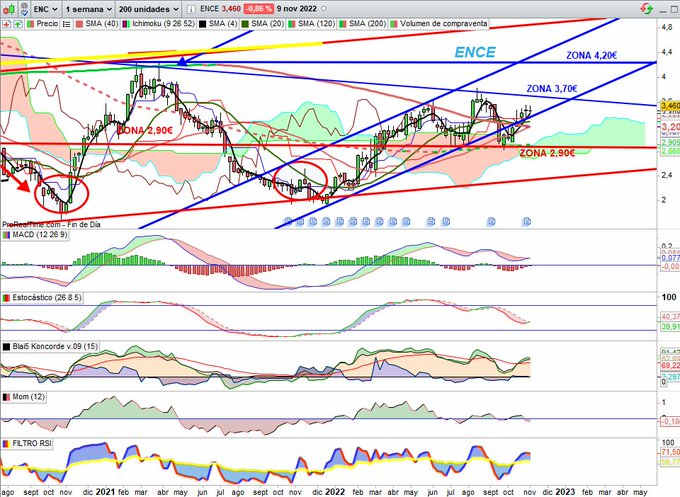Click the FILTRO RSI panel color icon
680x497 pixels.
pos(6,444)
